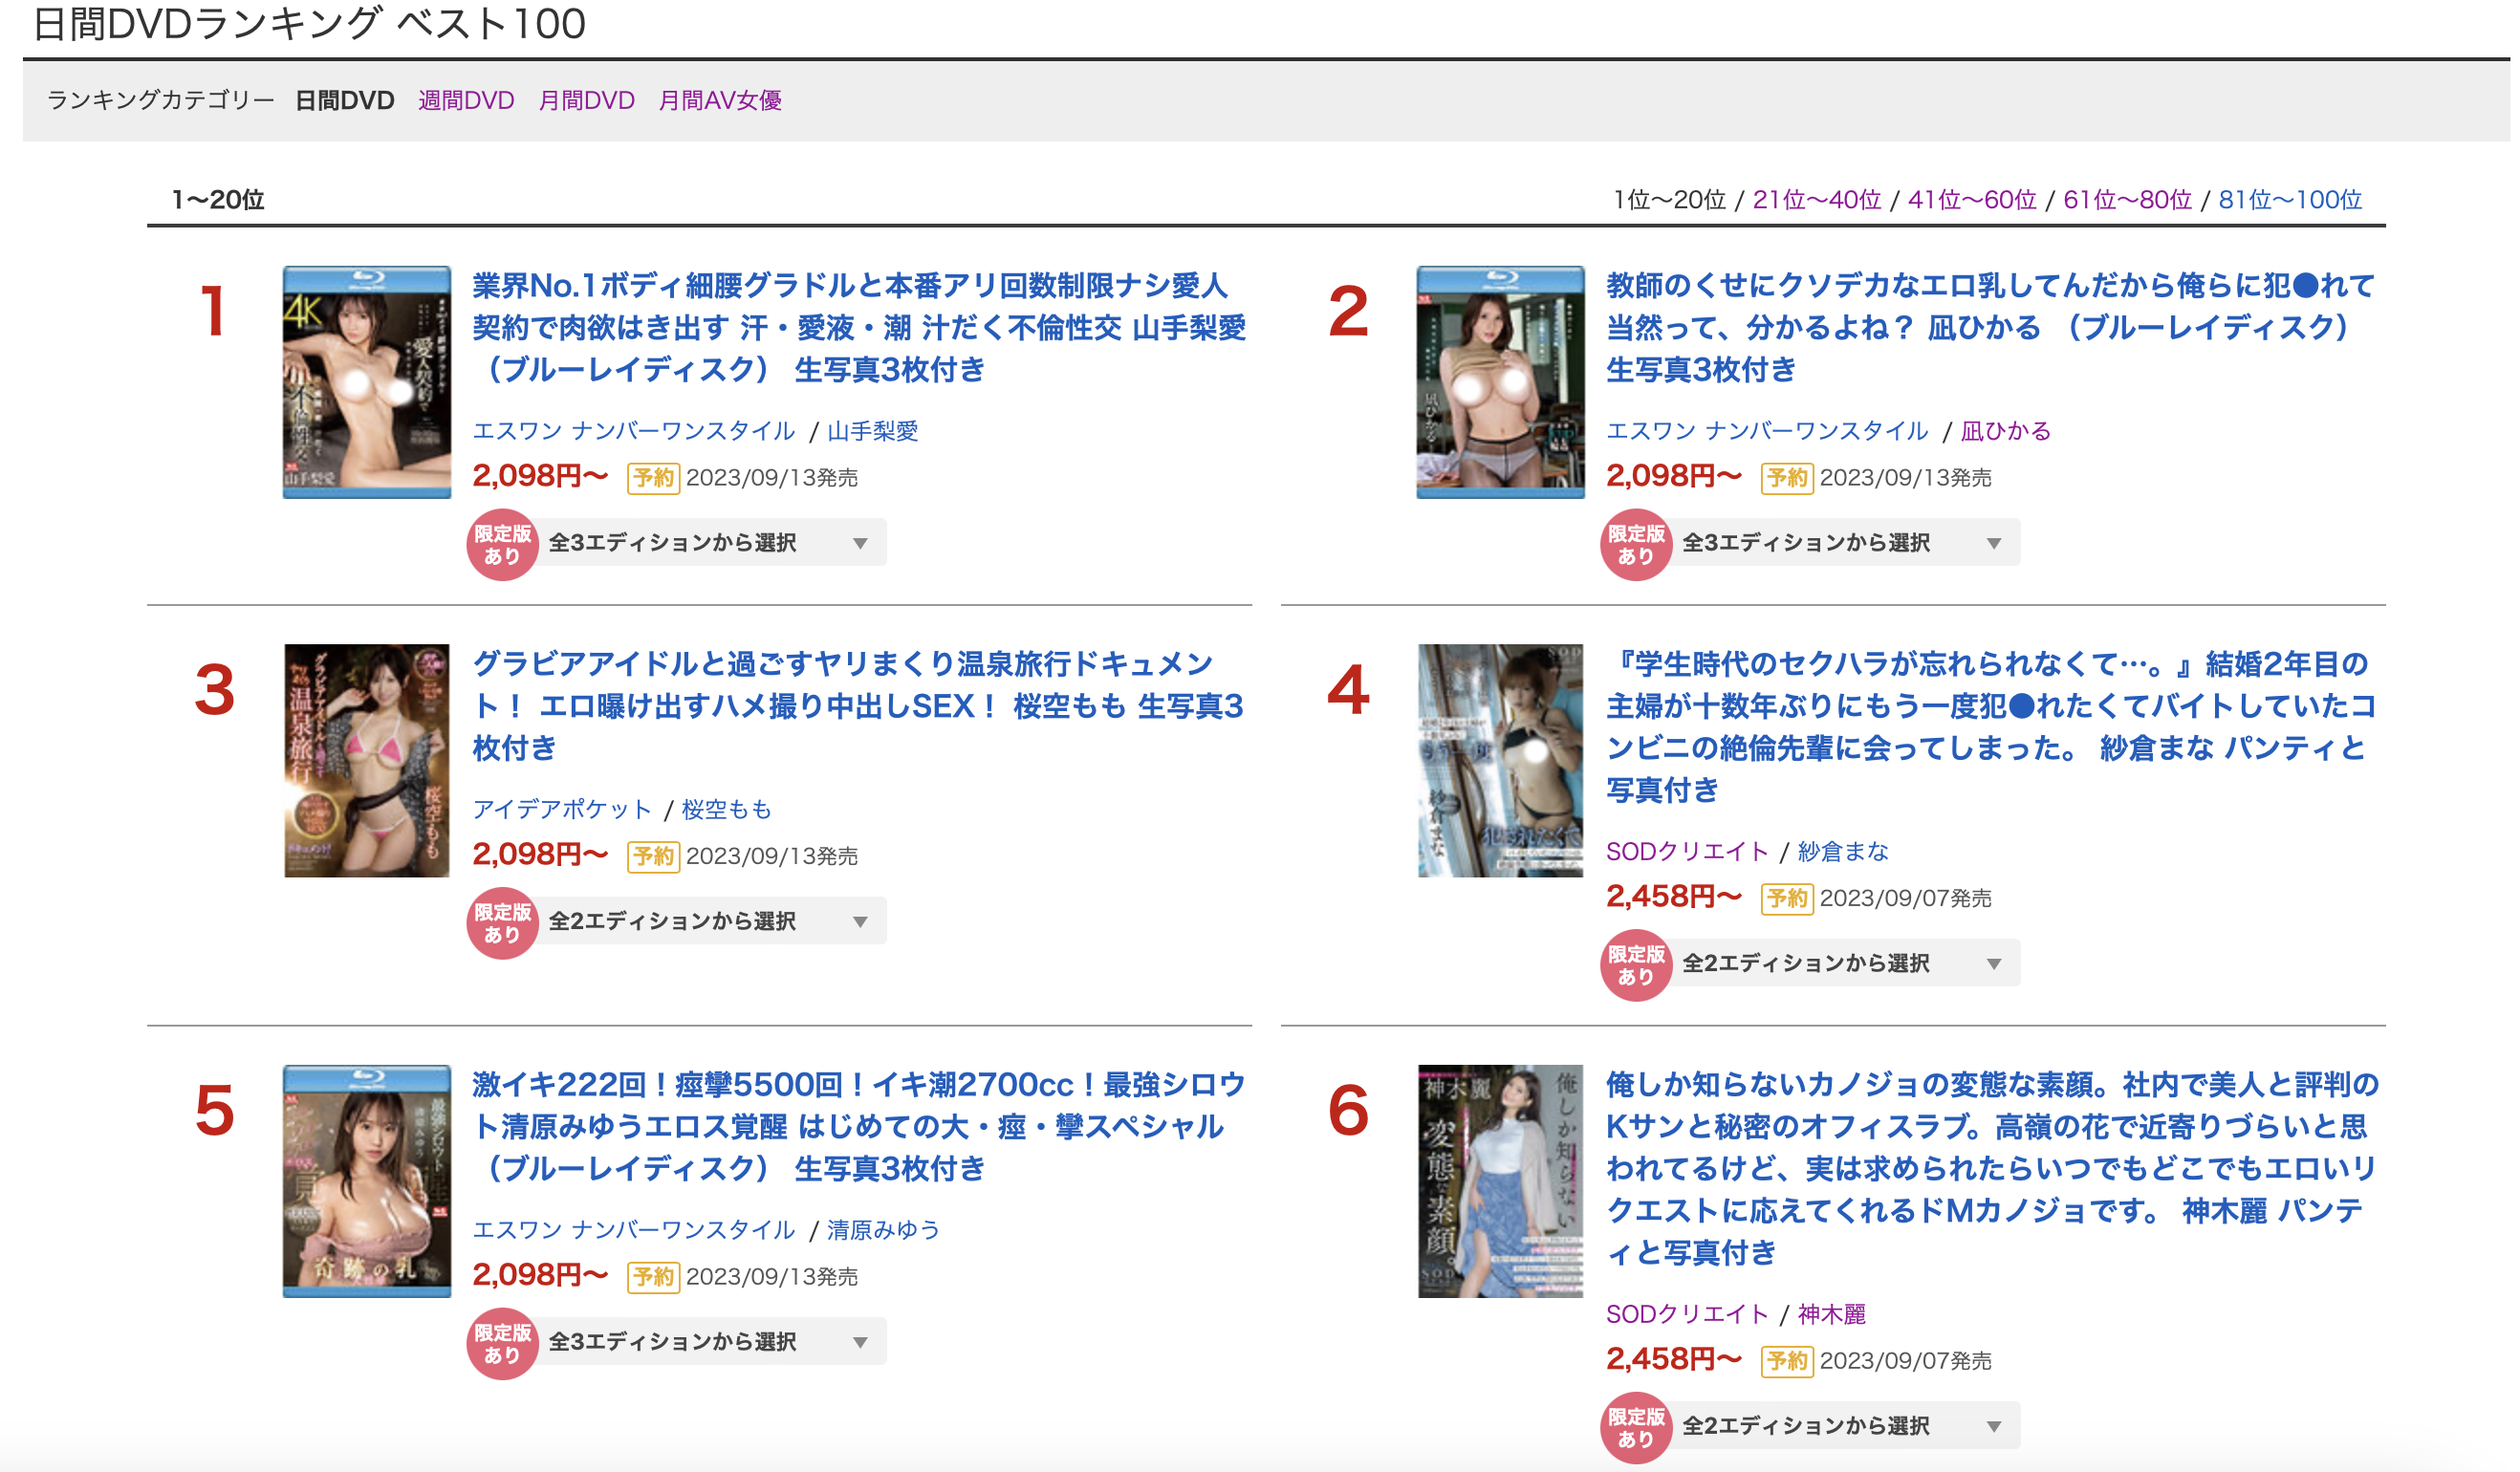This screenshot has width=2520, height=1472.
Task: Open the 全3エディション dropdown for rank 2
Action: pos(1842,543)
